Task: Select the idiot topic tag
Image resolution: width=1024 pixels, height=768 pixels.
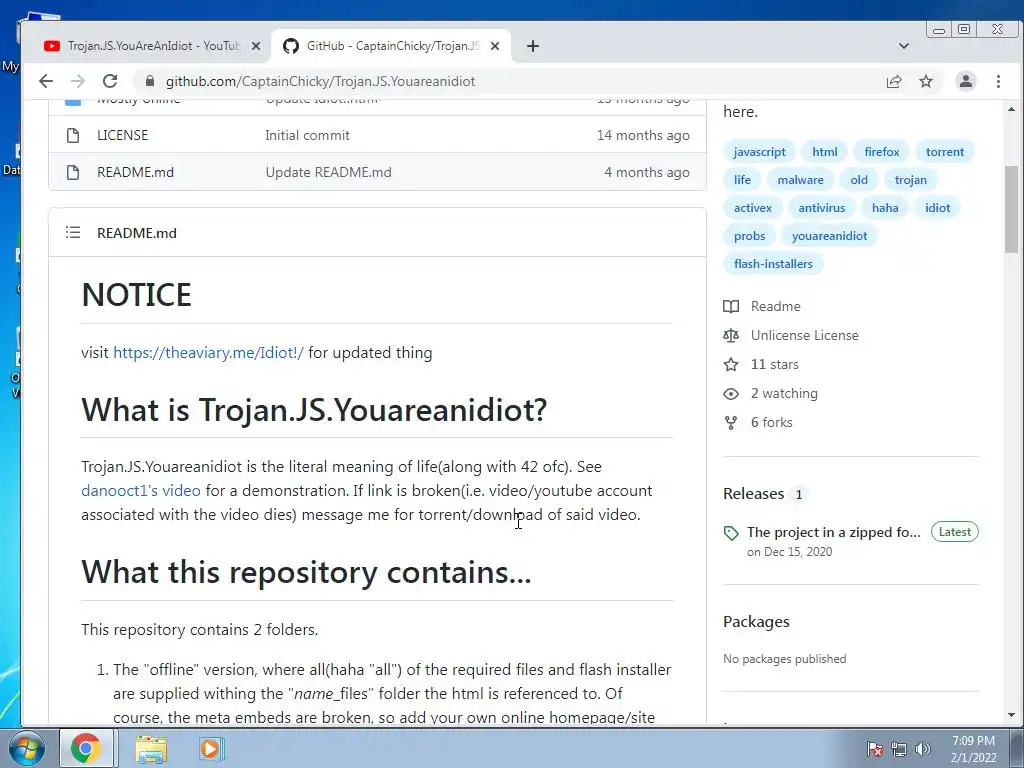Action: 937,208
